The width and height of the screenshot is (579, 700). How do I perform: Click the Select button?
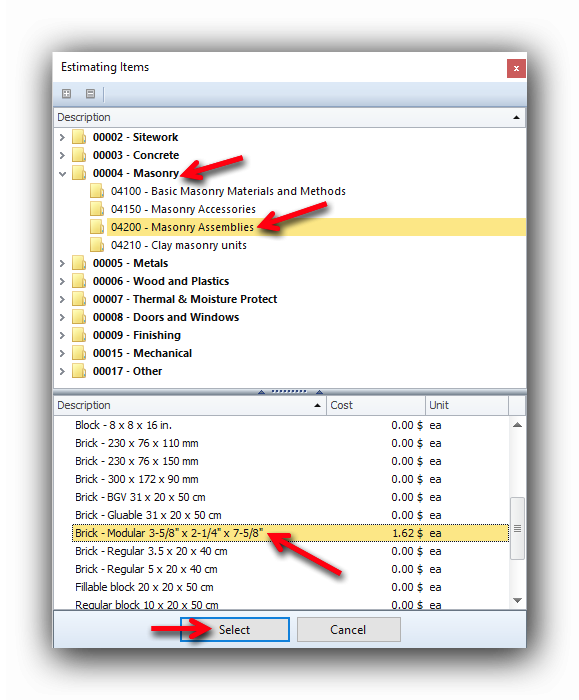(x=235, y=629)
